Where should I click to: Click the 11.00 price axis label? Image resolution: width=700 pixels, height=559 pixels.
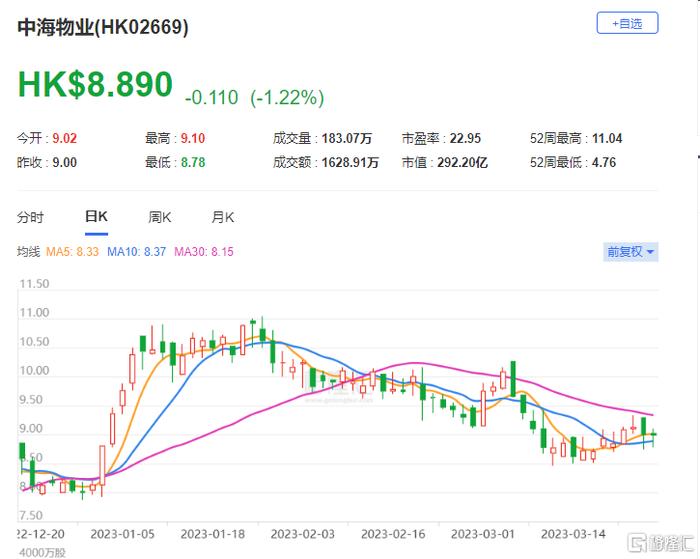(x=34, y=313)
